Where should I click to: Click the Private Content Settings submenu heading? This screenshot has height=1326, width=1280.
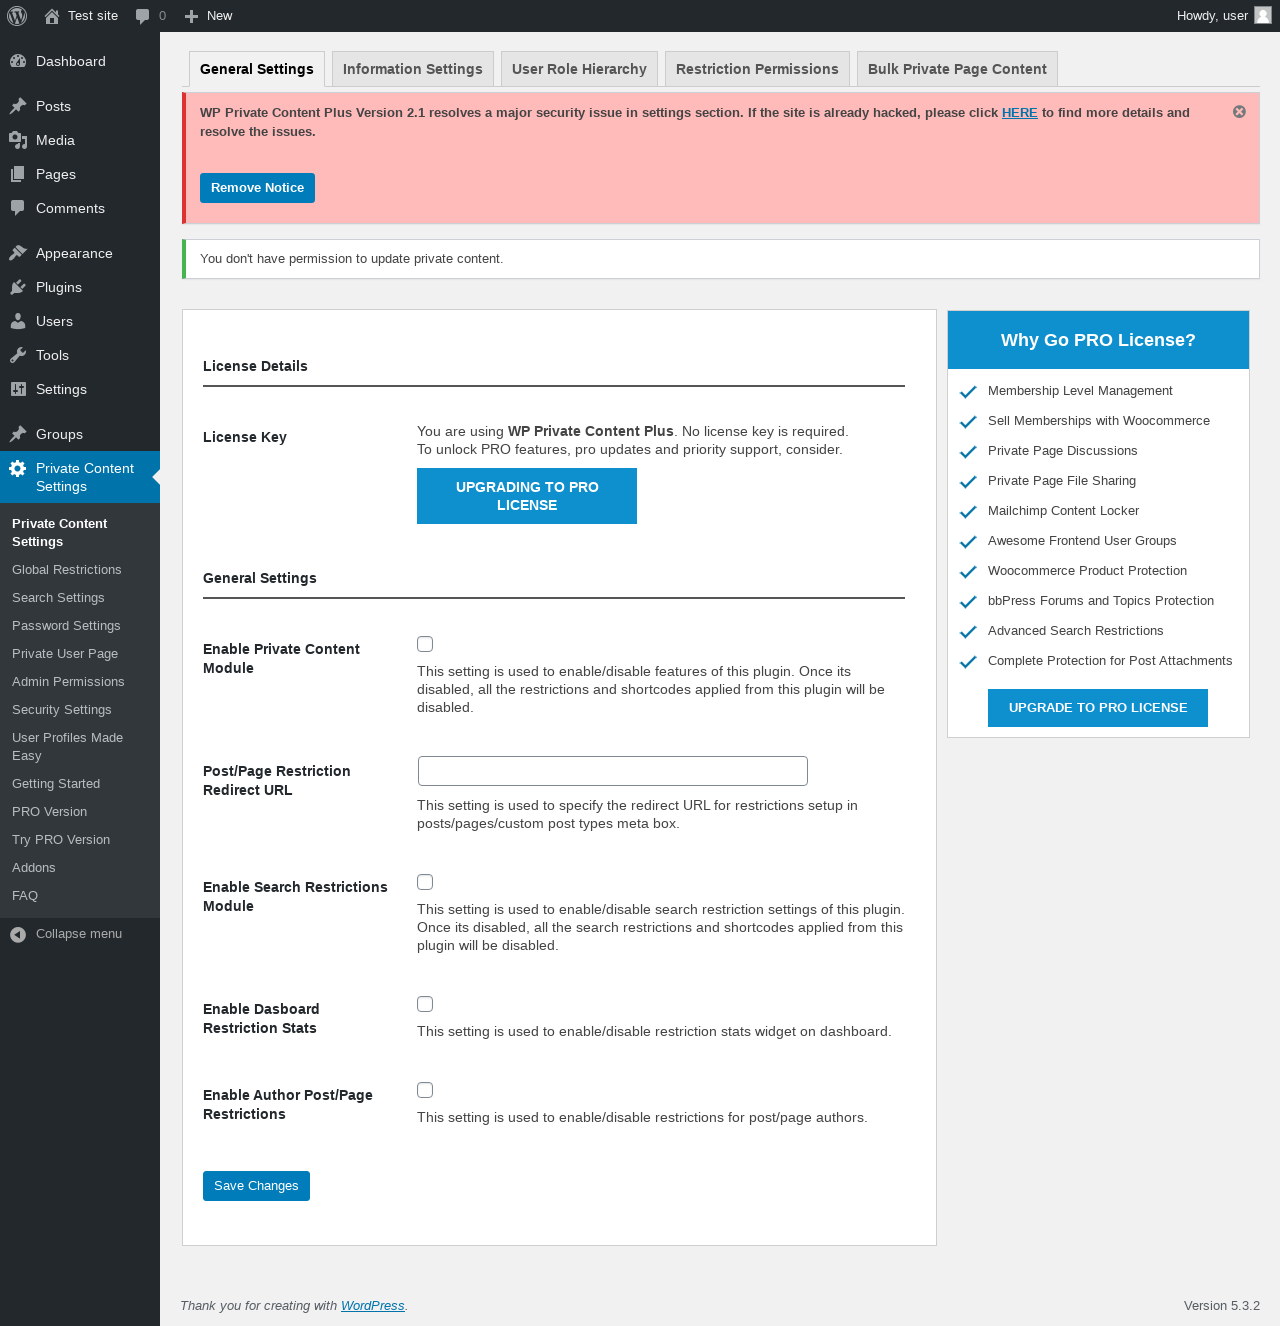(x=59, y=533)
